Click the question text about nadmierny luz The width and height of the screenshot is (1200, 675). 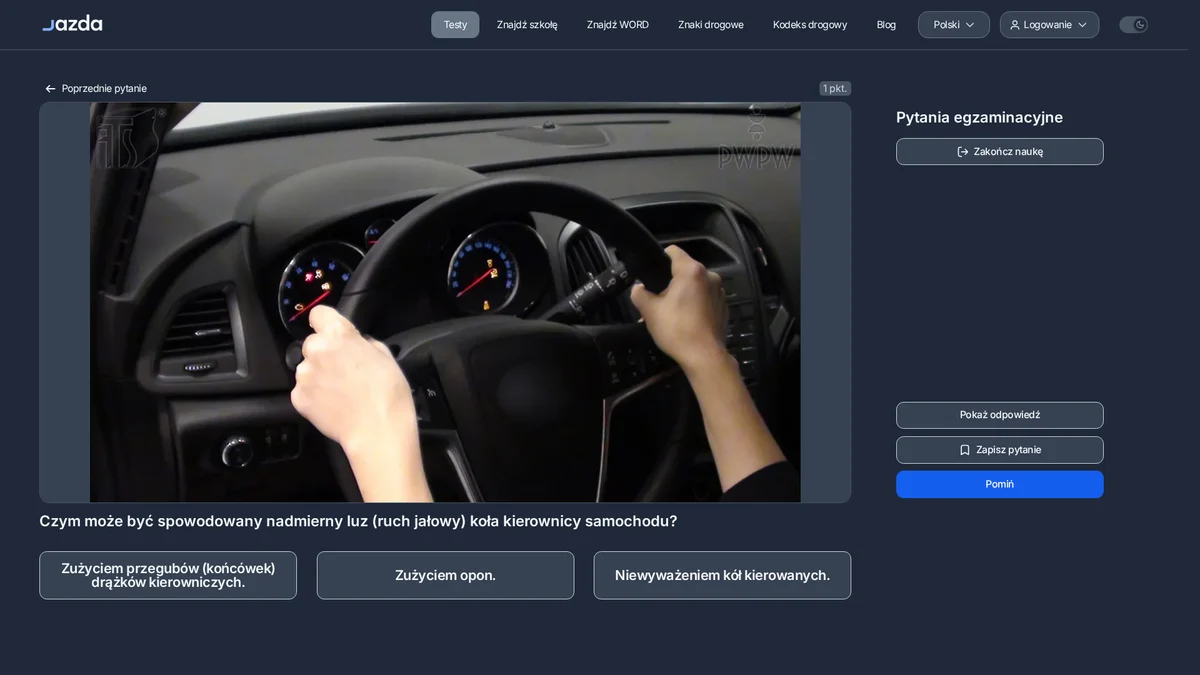[358, 521]
